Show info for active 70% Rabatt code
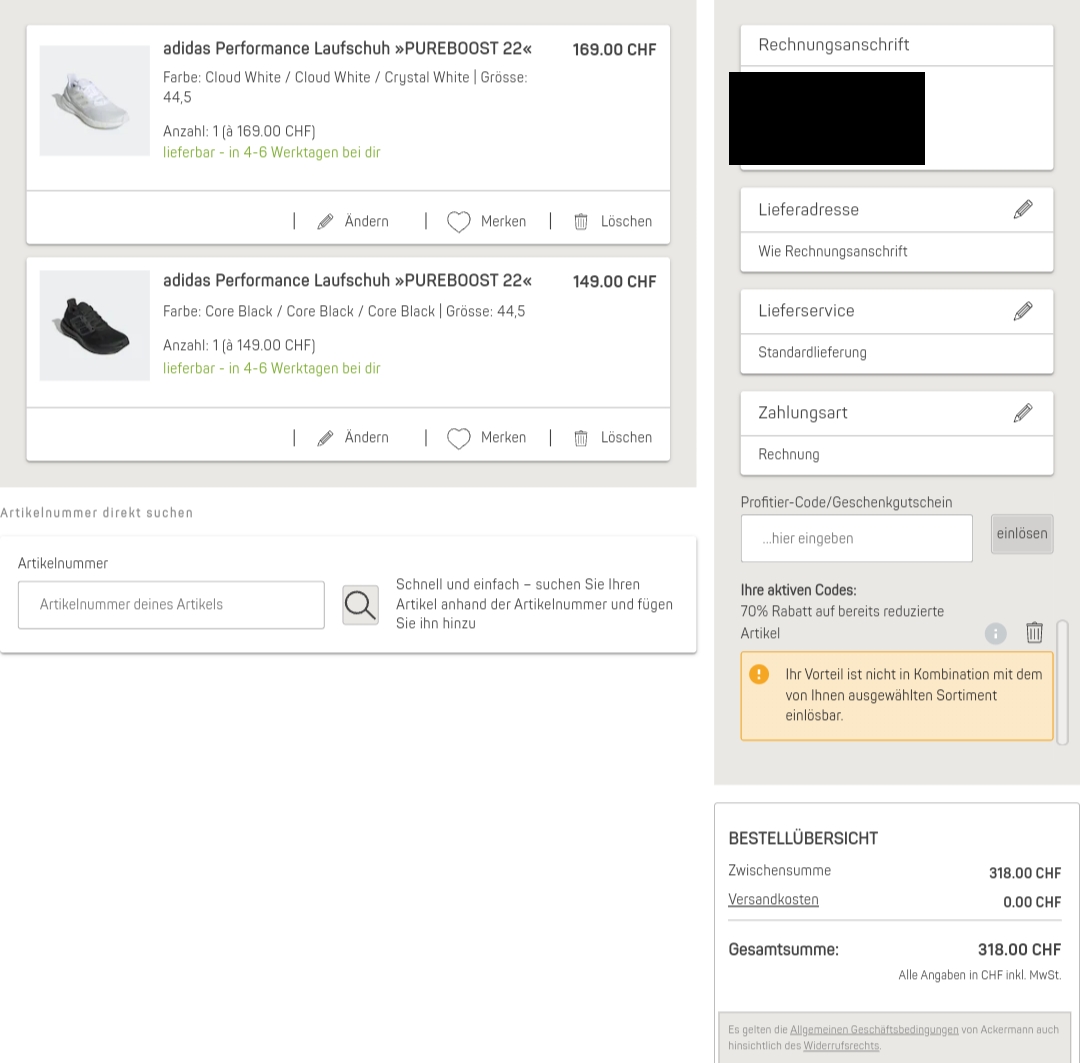The width and height of the screenshot is (1080, 1063). pyautogui.click(x=995, y=633)
